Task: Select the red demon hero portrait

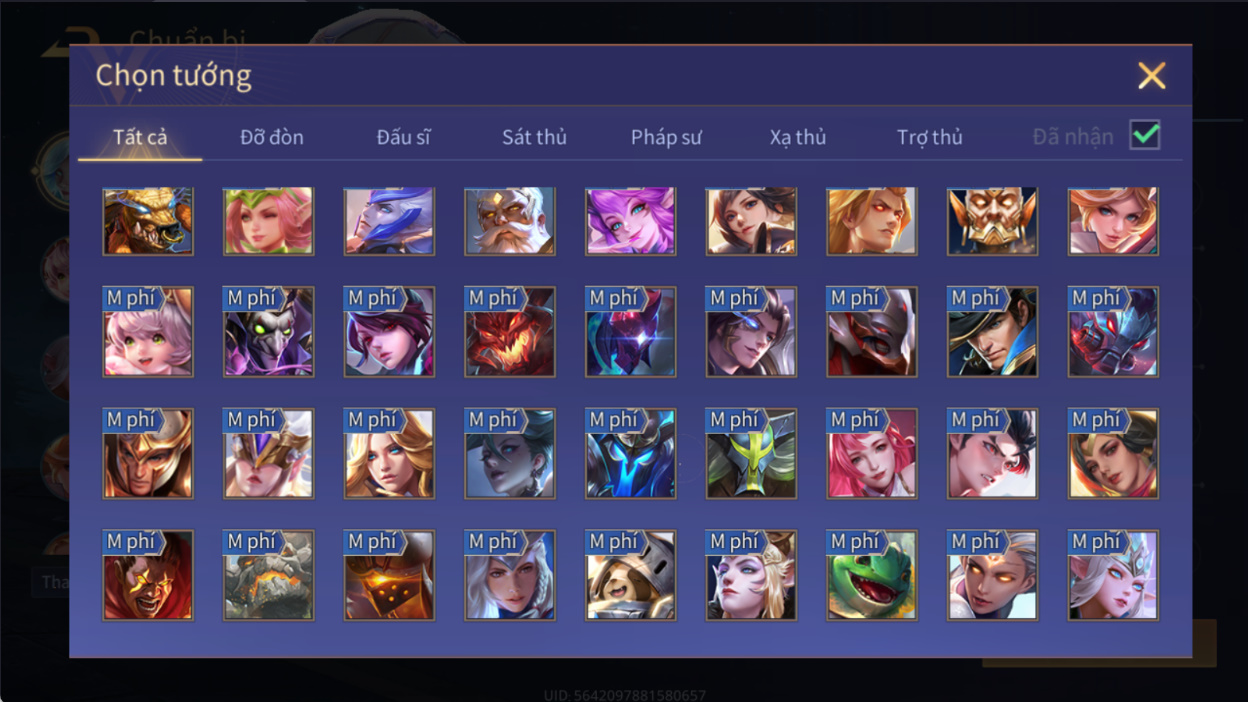Action: click(x=510, y=332)
